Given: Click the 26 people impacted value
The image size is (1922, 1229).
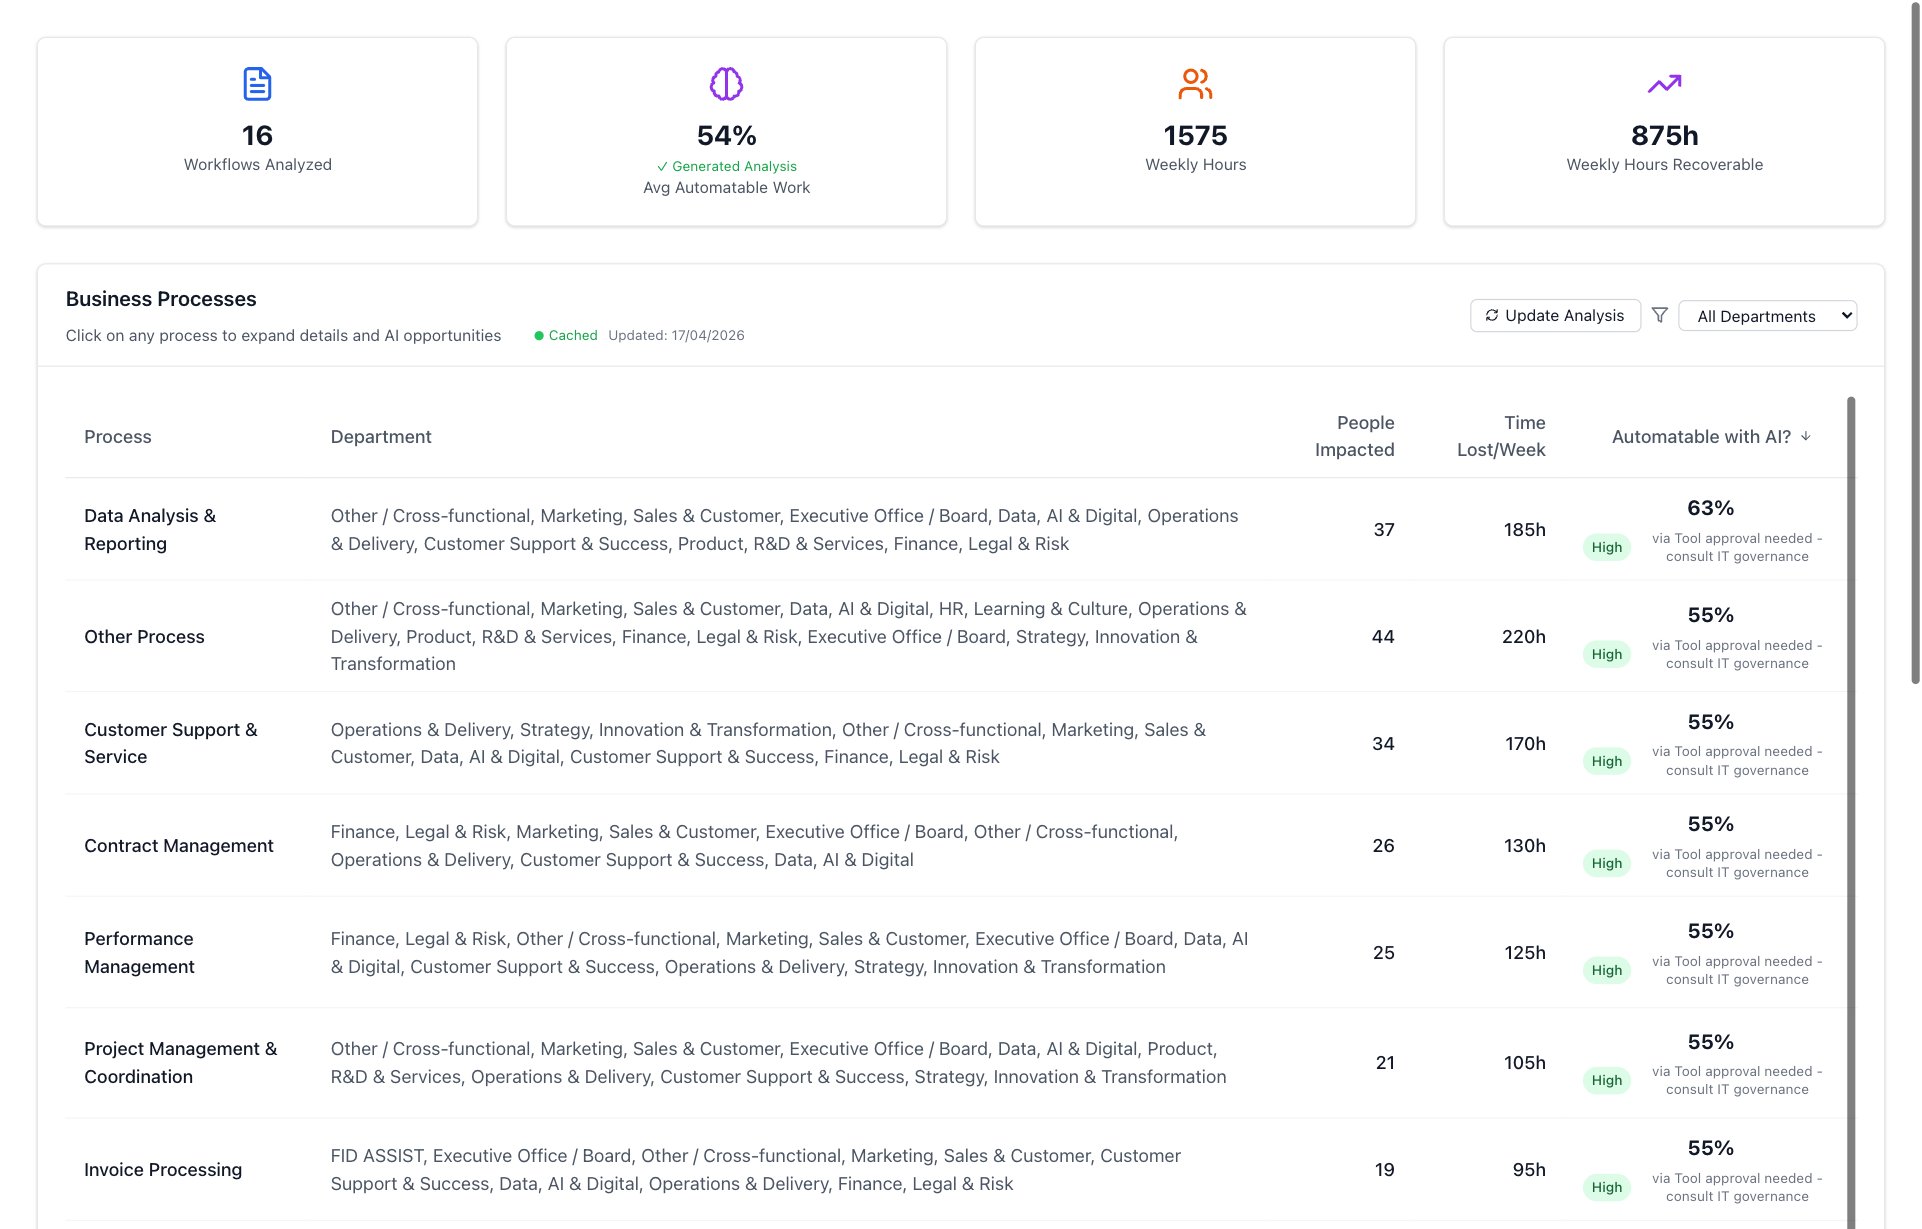Looking at the screenshot, I should coord(1383,846).
